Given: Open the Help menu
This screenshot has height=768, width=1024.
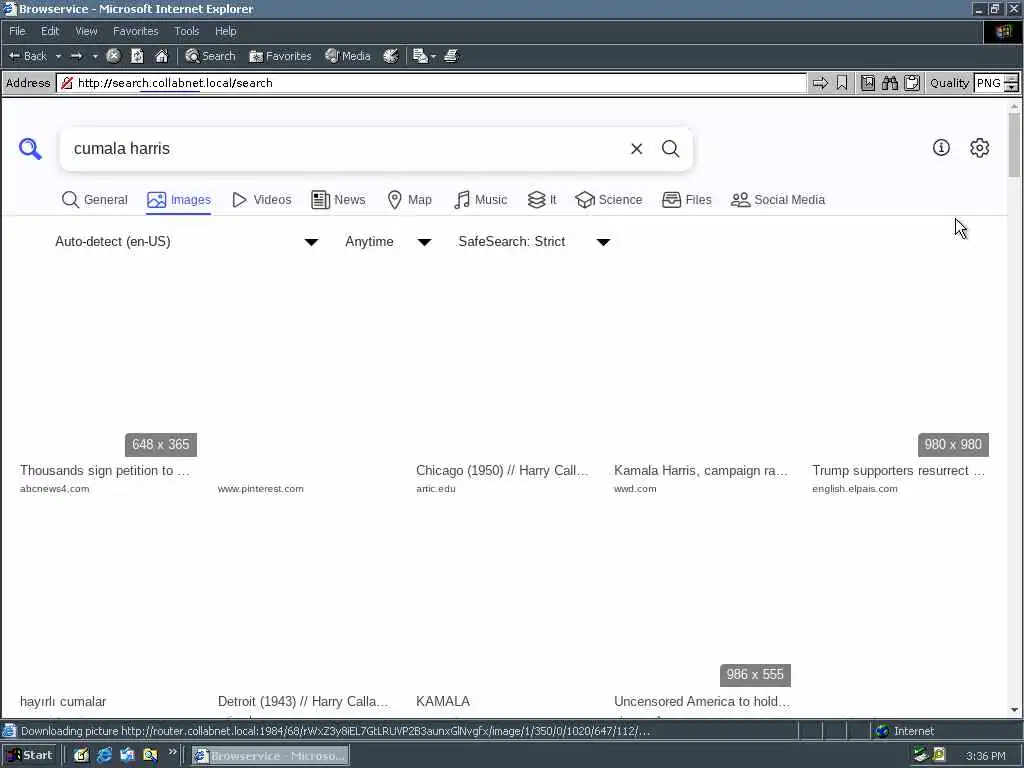Looking at the screenshot, I should (225, 31).
